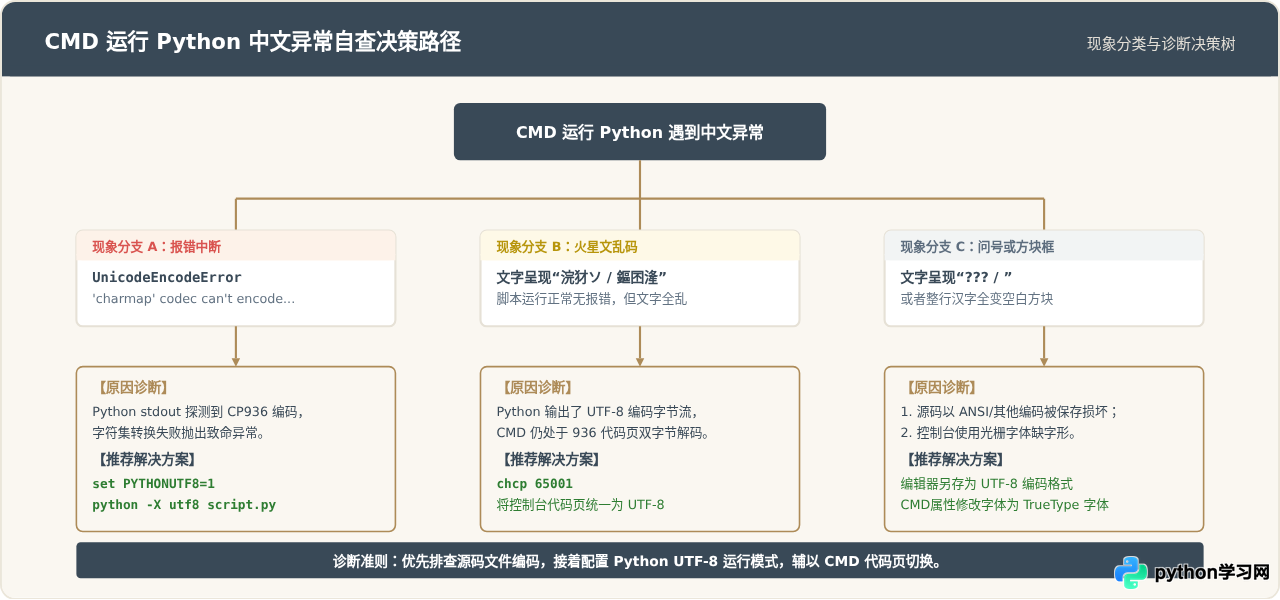Click '脚本运行正常无报错，但文字全乱'
Image resolution: width=1280 pixels, height=600 pixels.
(x=592, y=299)
